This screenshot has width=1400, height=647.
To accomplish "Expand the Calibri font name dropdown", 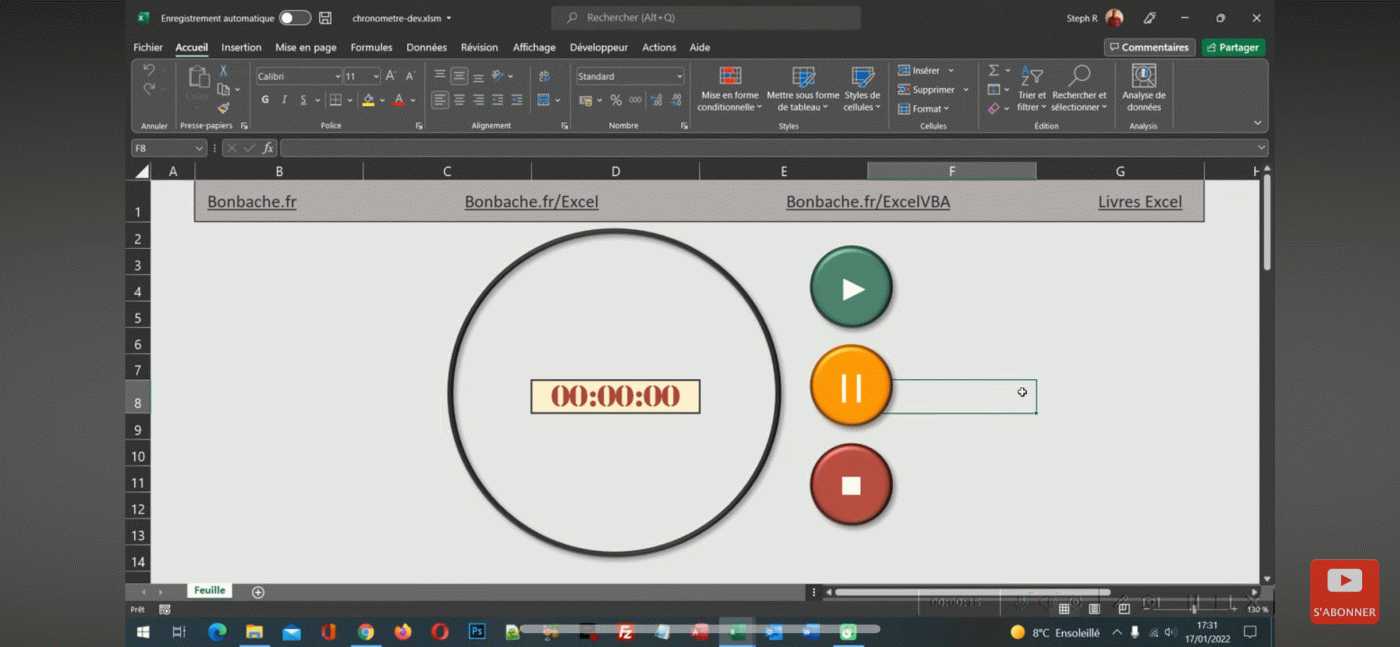I will click(x=338, y=76).
